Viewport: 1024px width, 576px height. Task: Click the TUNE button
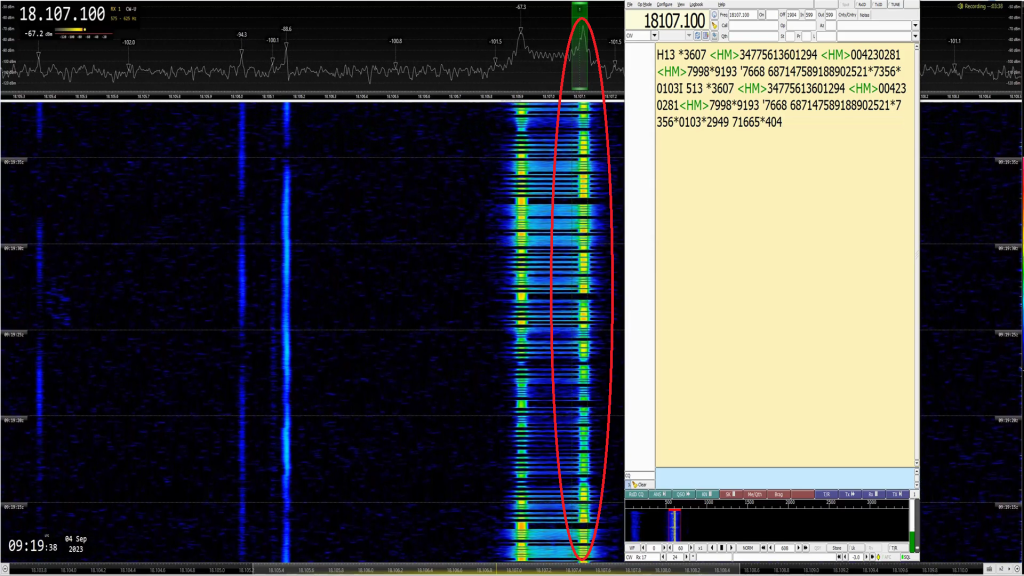pyautogui.click(x=895, y=5)
